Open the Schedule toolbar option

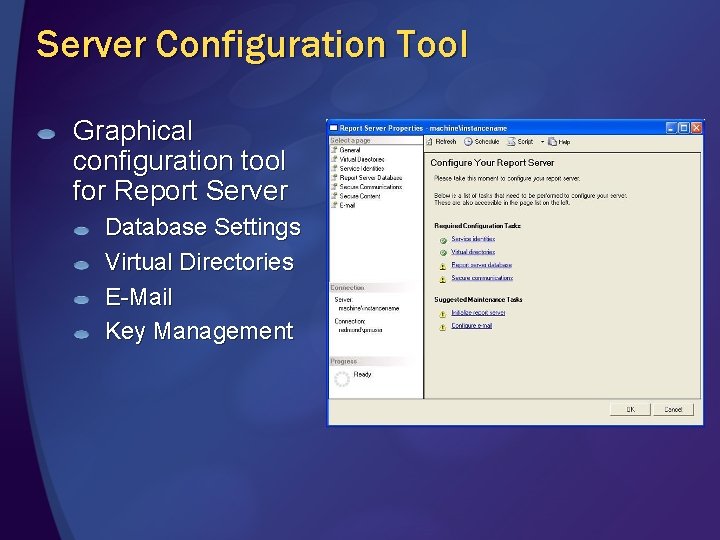(481, 142)
